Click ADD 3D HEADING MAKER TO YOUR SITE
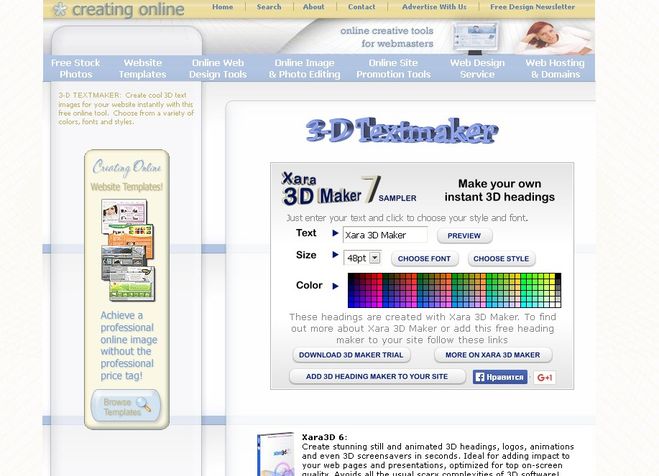This screenshot has height=476, width=659. [x=377, y=376]
